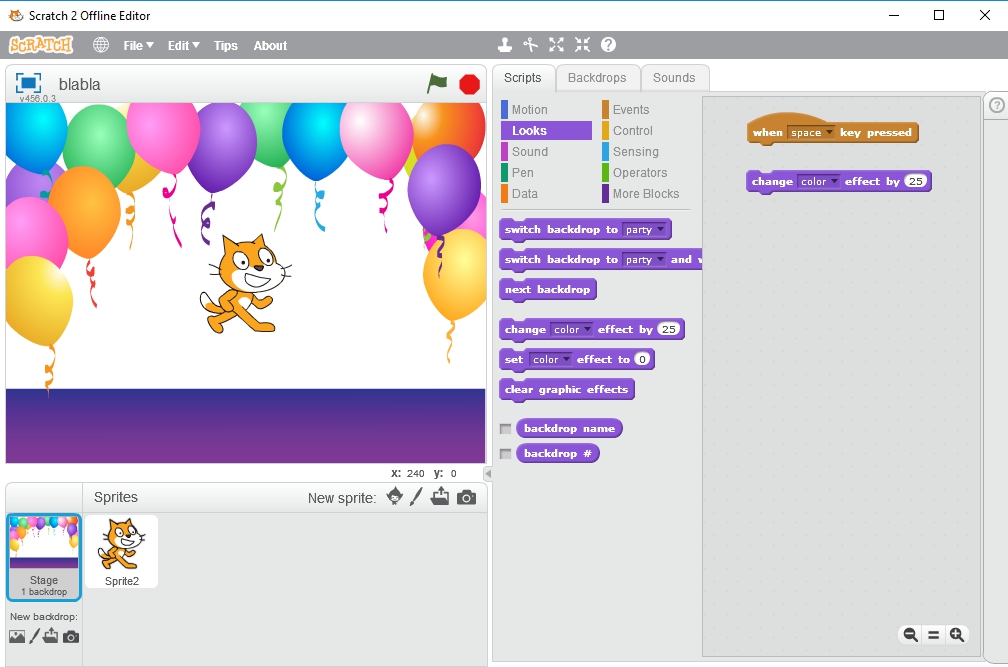Zoom out the scripts area
The height and width of the screenshot is (667, 1008).
click(910, 635)
